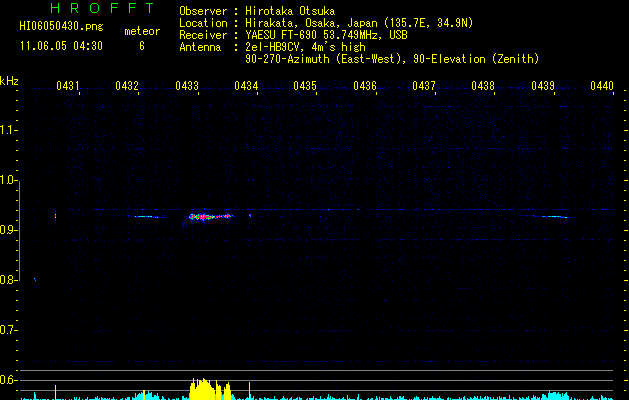Image resolution: width=629 pixels, height=400 pixels.
Task: Click the 0438 time marker
Action: click(483, 86)
